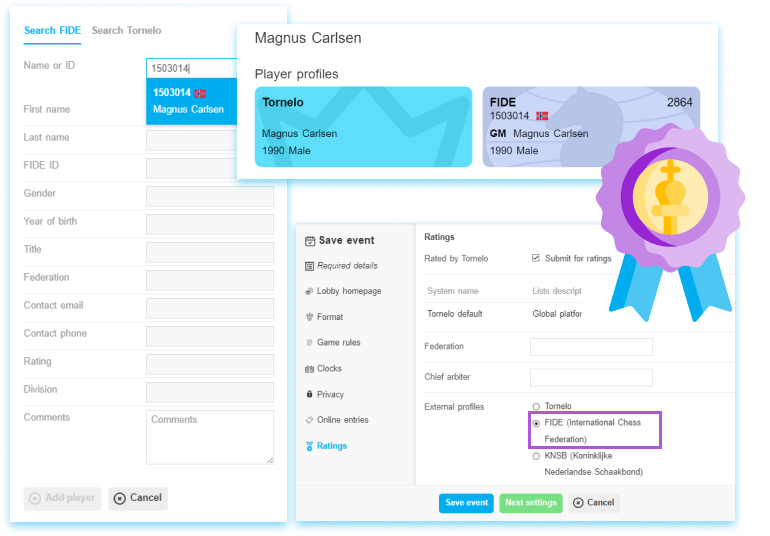Focus the Gender field
Viewport: 770px width, 536px height.
210,197
